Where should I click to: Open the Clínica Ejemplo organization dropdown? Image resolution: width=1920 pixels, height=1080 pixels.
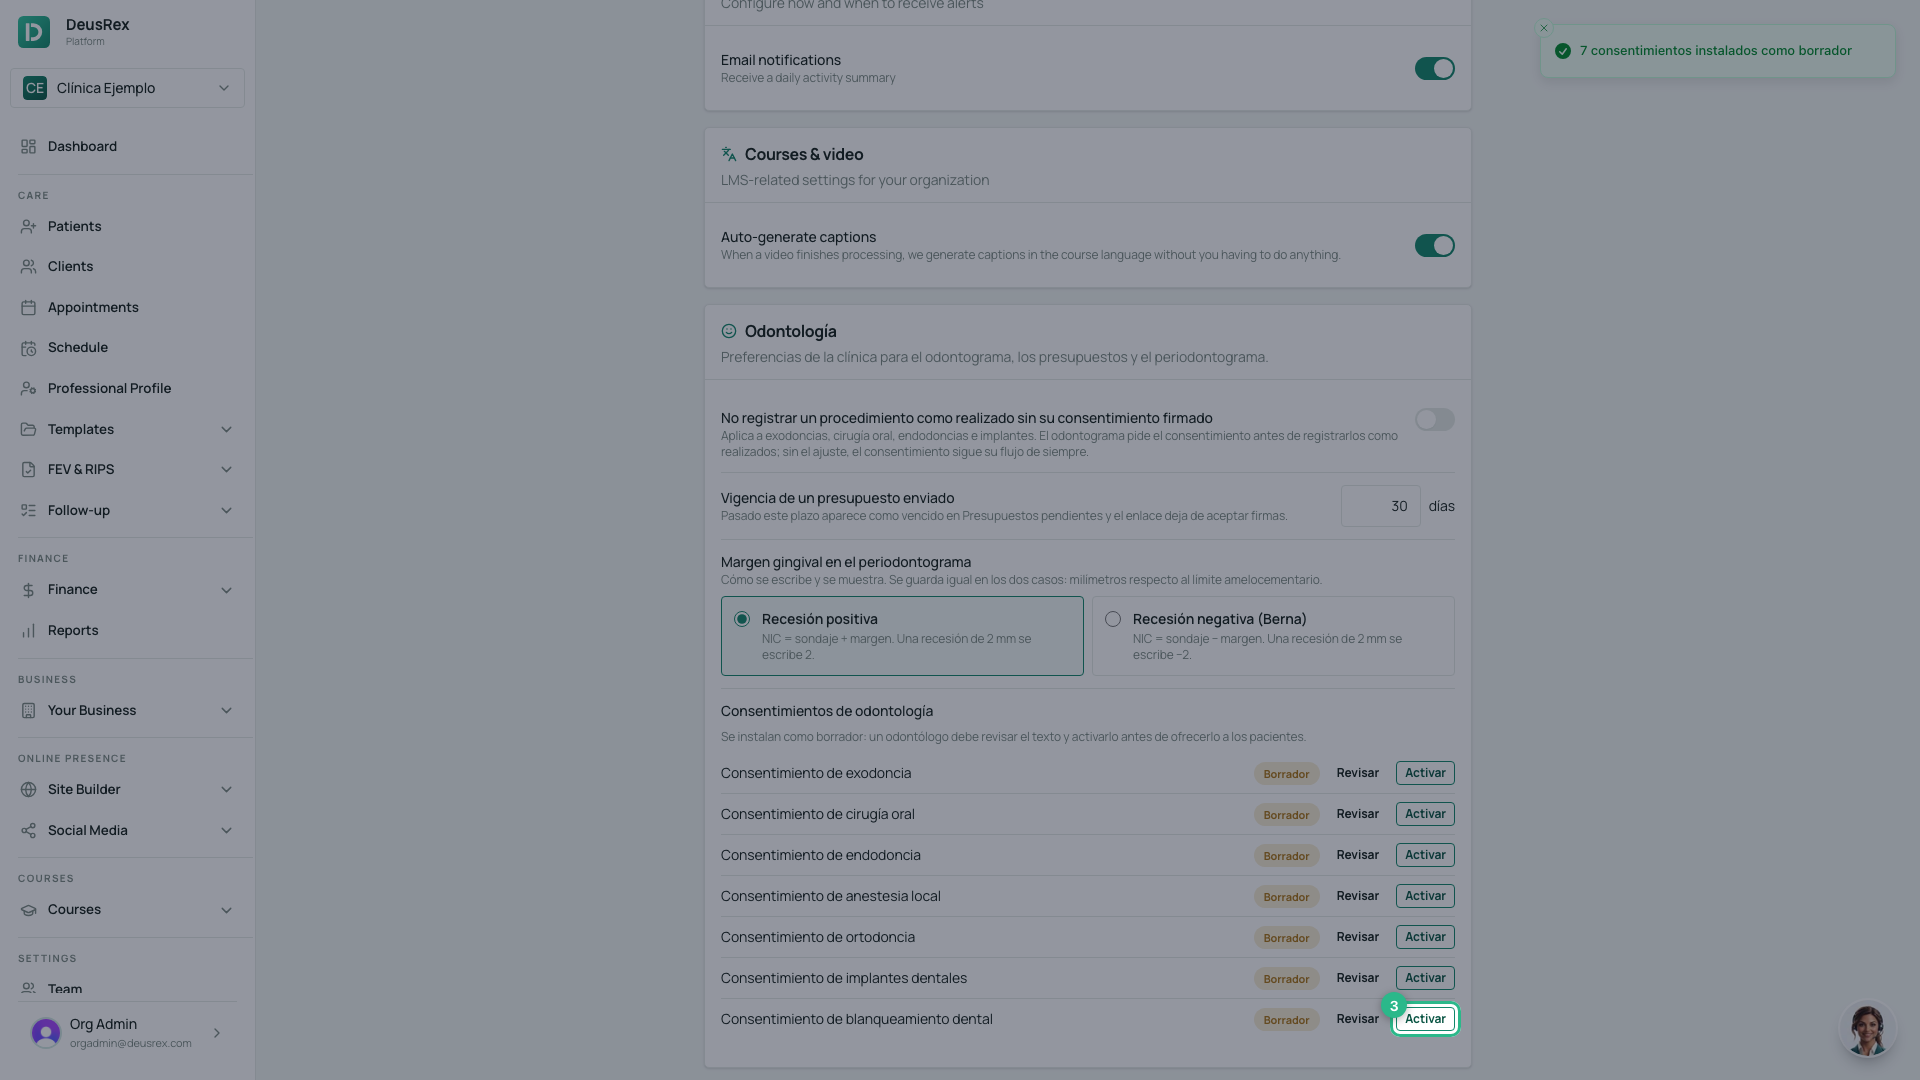click(x=127, y=88)
